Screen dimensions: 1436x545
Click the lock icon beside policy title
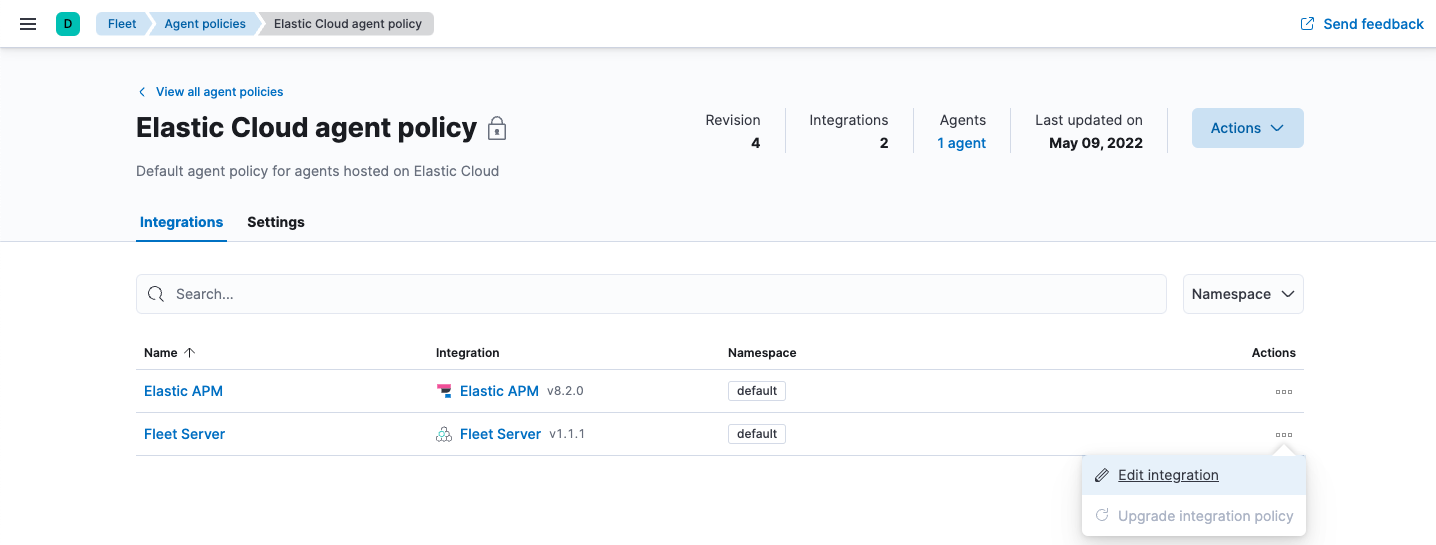497,129
